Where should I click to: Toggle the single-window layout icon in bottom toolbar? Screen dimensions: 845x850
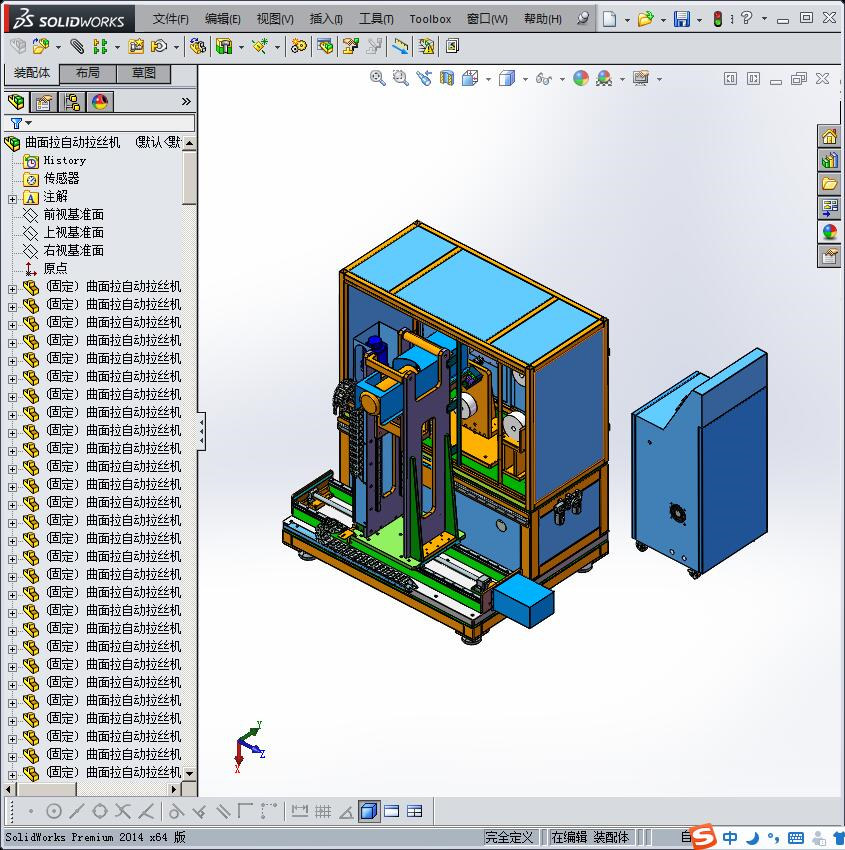coord(392,812)
